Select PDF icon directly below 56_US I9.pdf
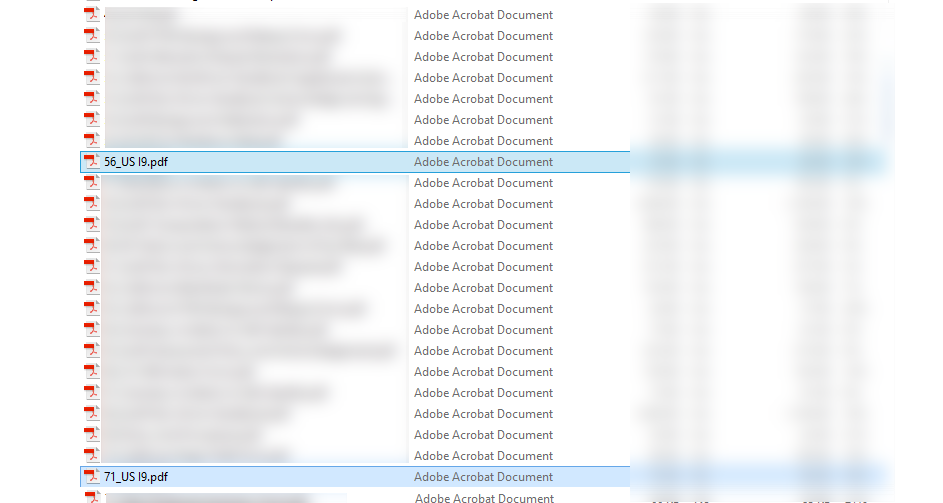 coord(91,182)
